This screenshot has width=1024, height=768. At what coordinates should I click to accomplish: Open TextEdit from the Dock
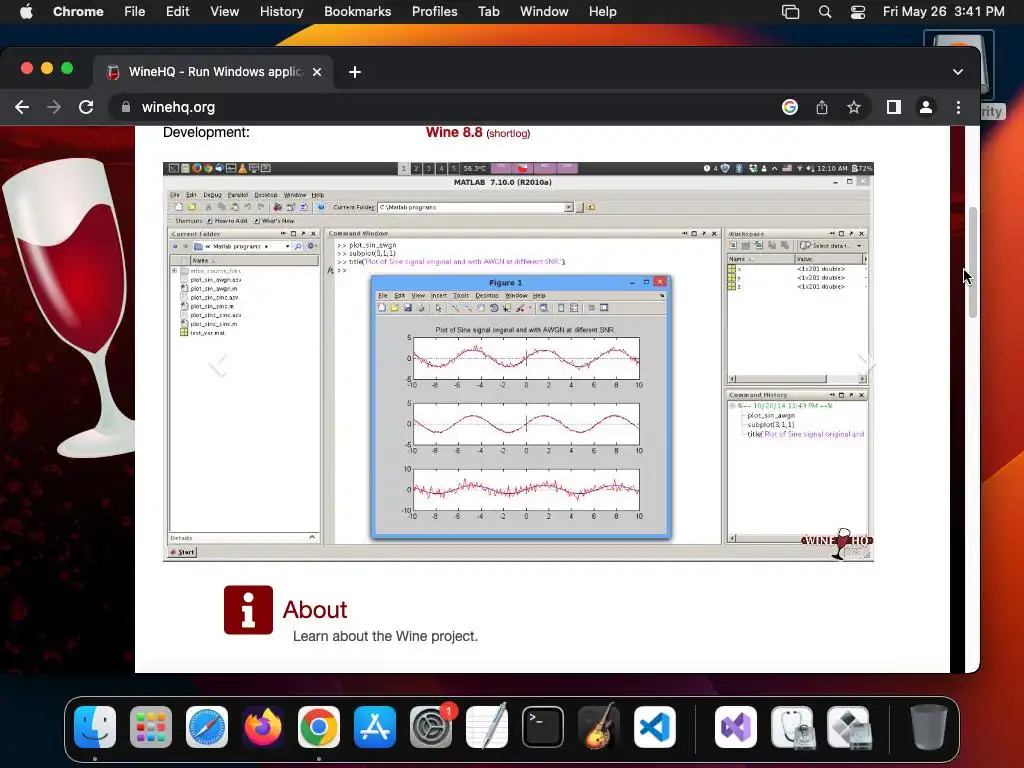point(487,727)
